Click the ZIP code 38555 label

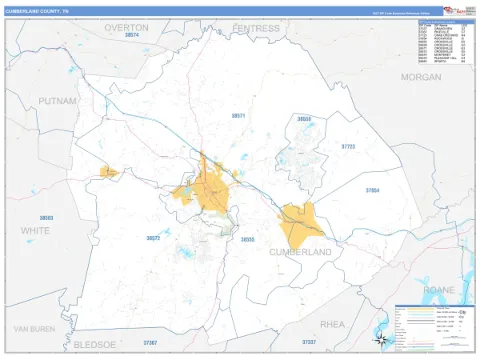point(248,239)
